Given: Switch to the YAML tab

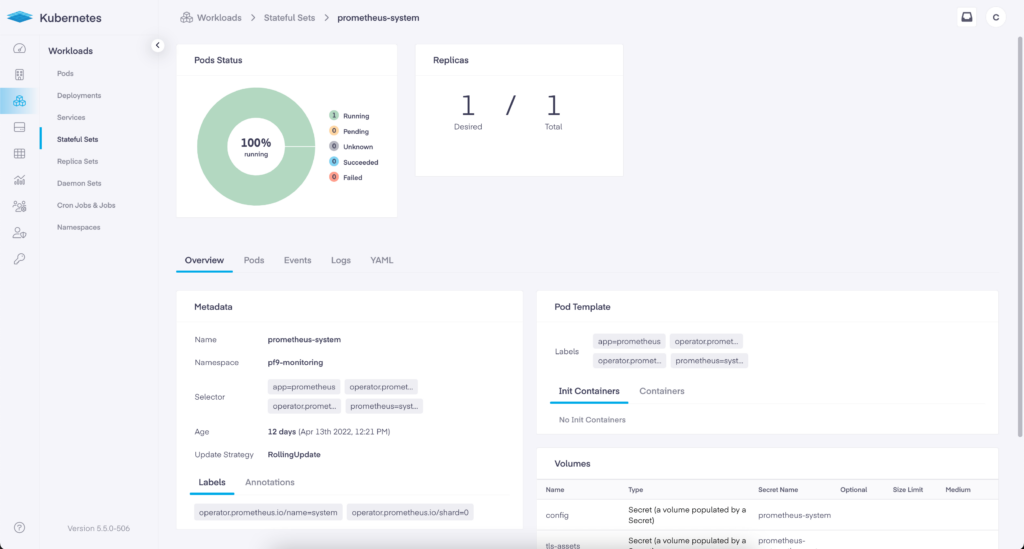Looking at the screenshot, I should point(382,260).
